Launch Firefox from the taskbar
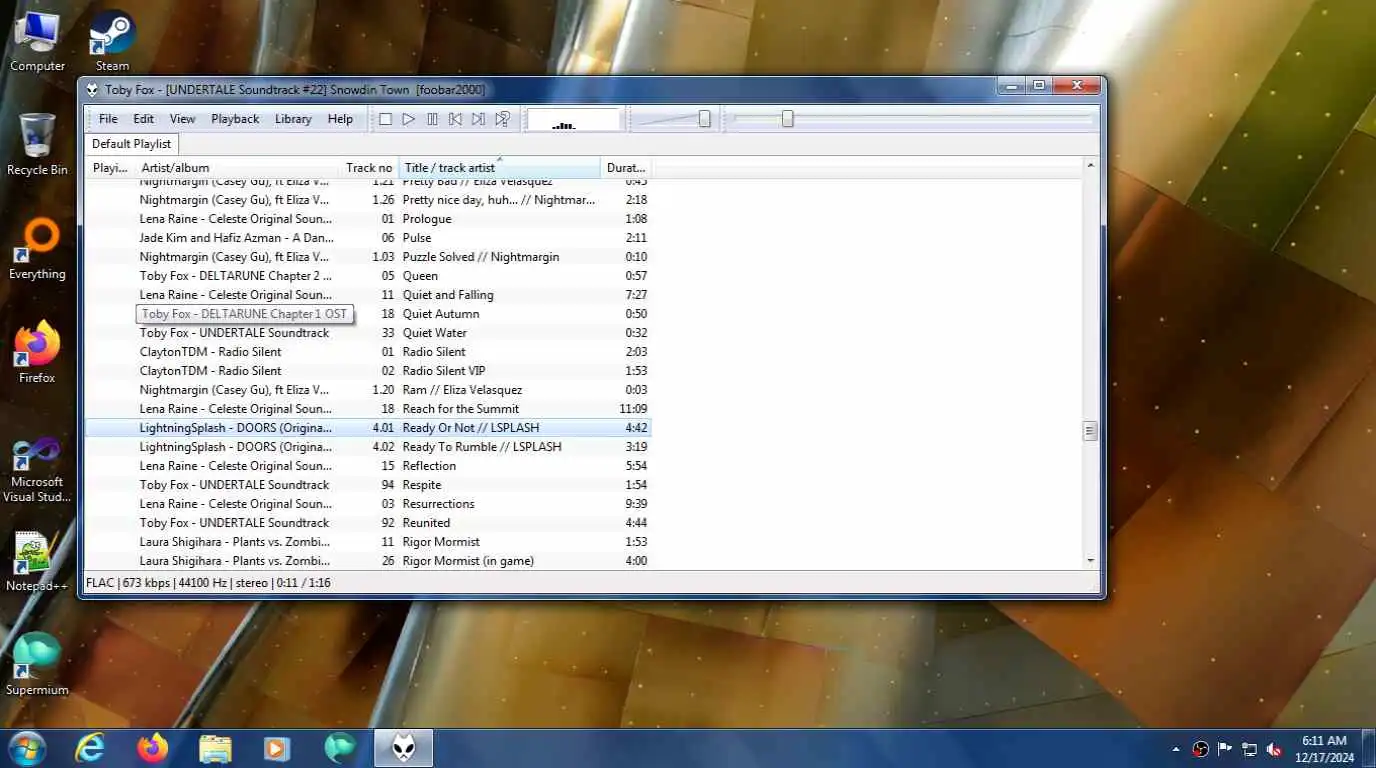 [x=153, y=748]
